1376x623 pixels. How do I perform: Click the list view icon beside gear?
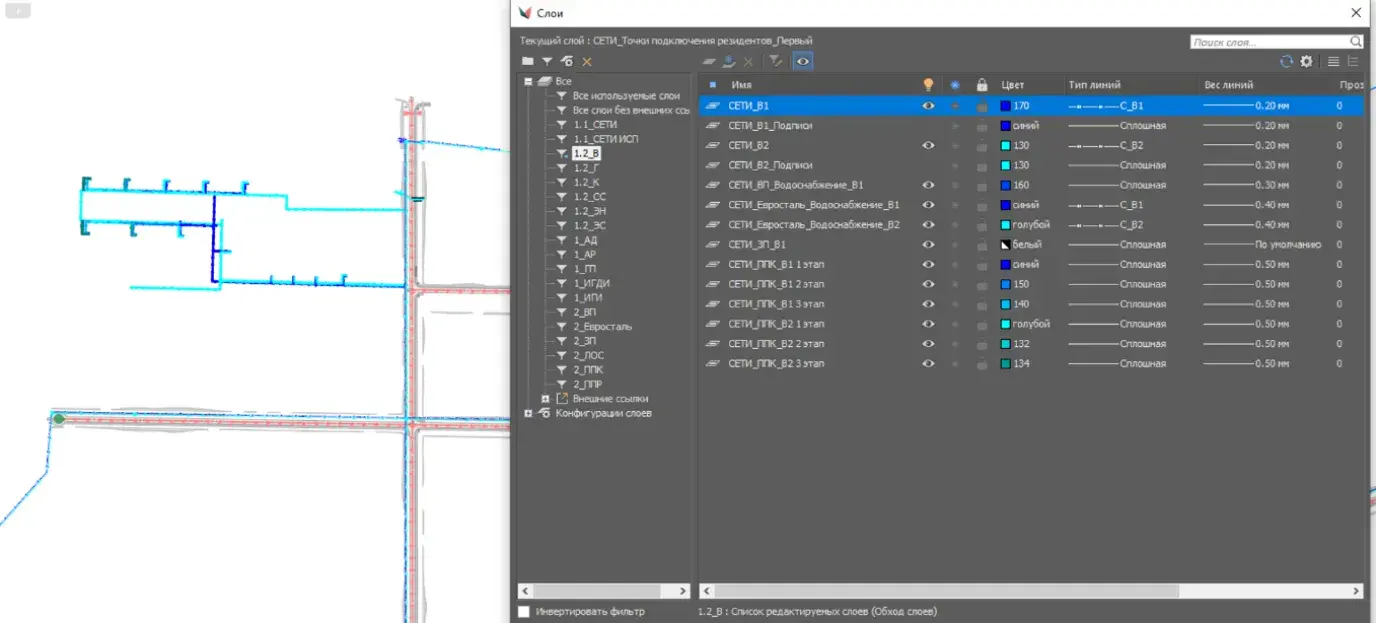click(1333, 61)
